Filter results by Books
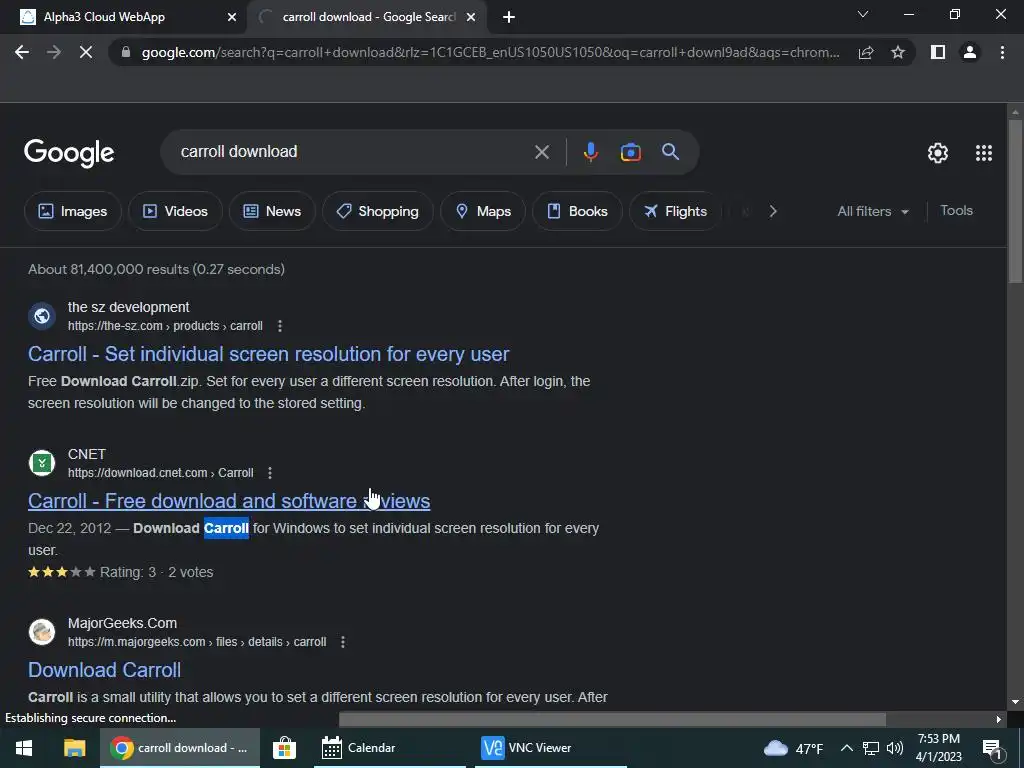1024x768 pixels. point(577,211)
